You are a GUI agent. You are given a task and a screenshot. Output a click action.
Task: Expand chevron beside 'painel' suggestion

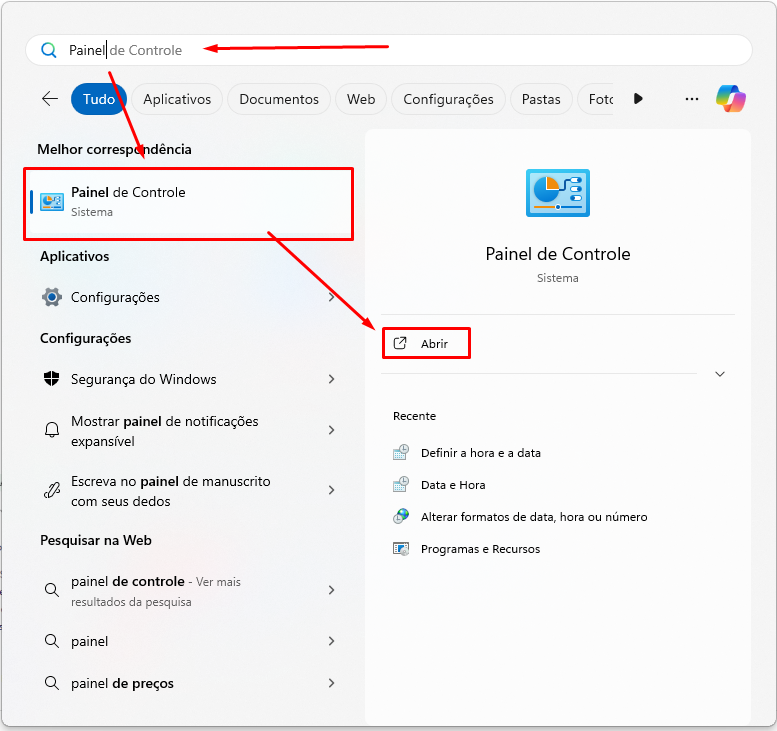(332, 641)
